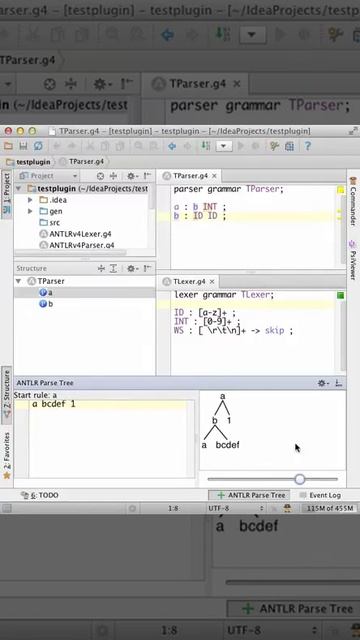
Task: Open the 6: TODO tool window tab
Action: (x=40, y=495)
